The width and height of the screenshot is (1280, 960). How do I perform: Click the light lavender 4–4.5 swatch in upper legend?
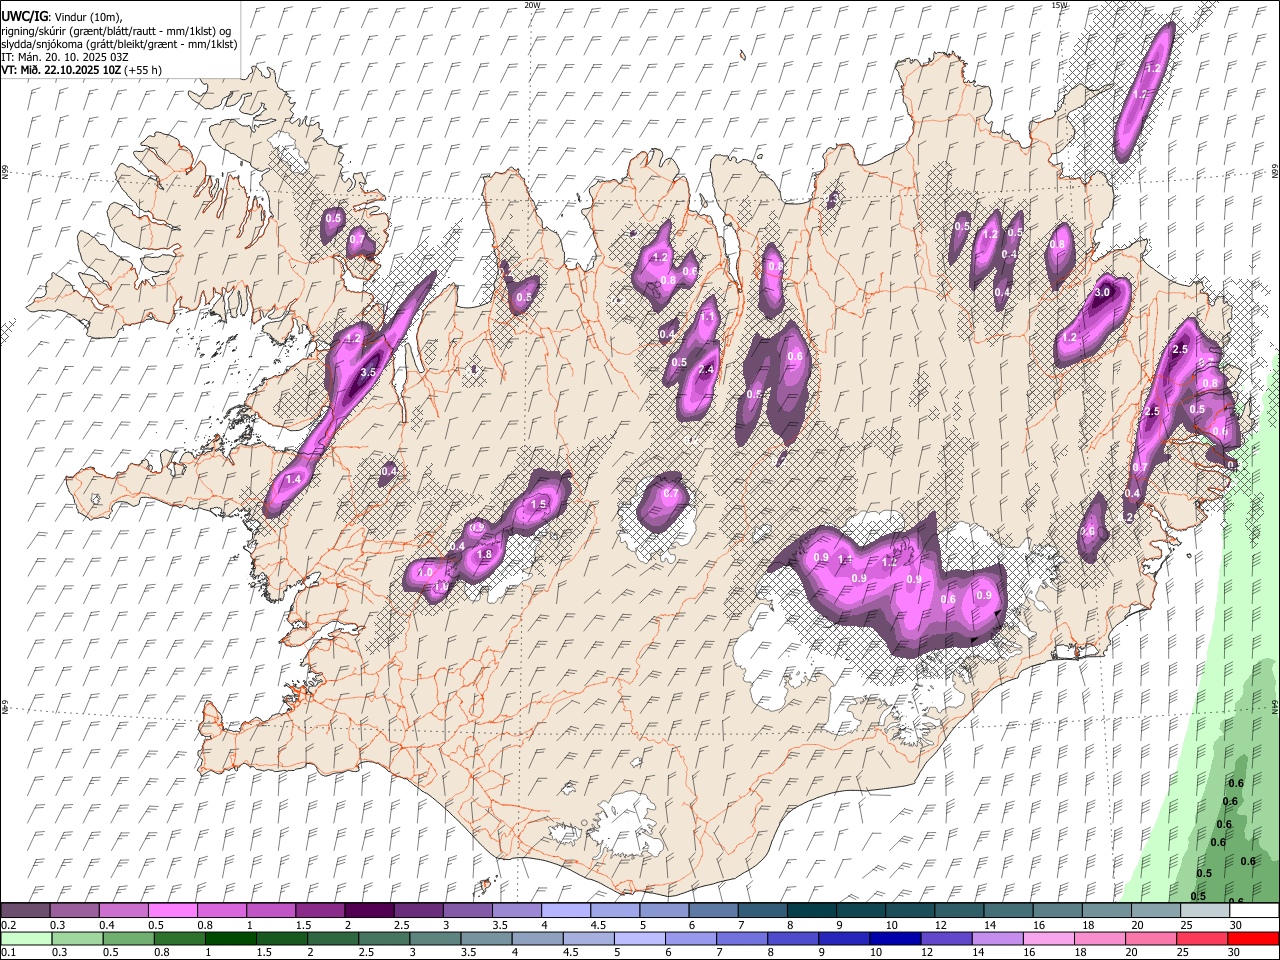pyautogui.click(x=566, y=911)
